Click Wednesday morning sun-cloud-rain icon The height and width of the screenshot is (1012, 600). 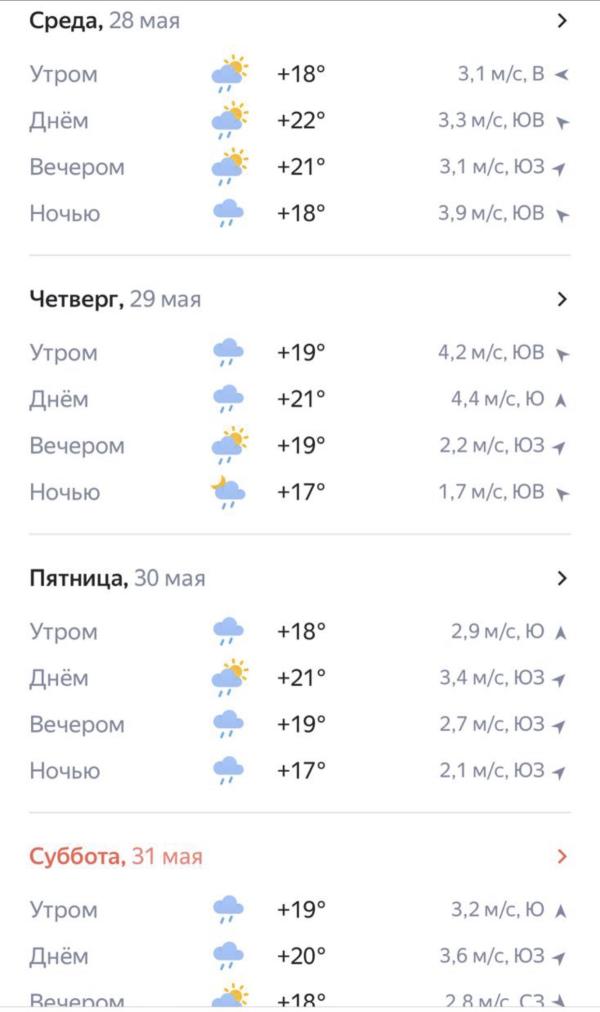(x=230, y=74)
